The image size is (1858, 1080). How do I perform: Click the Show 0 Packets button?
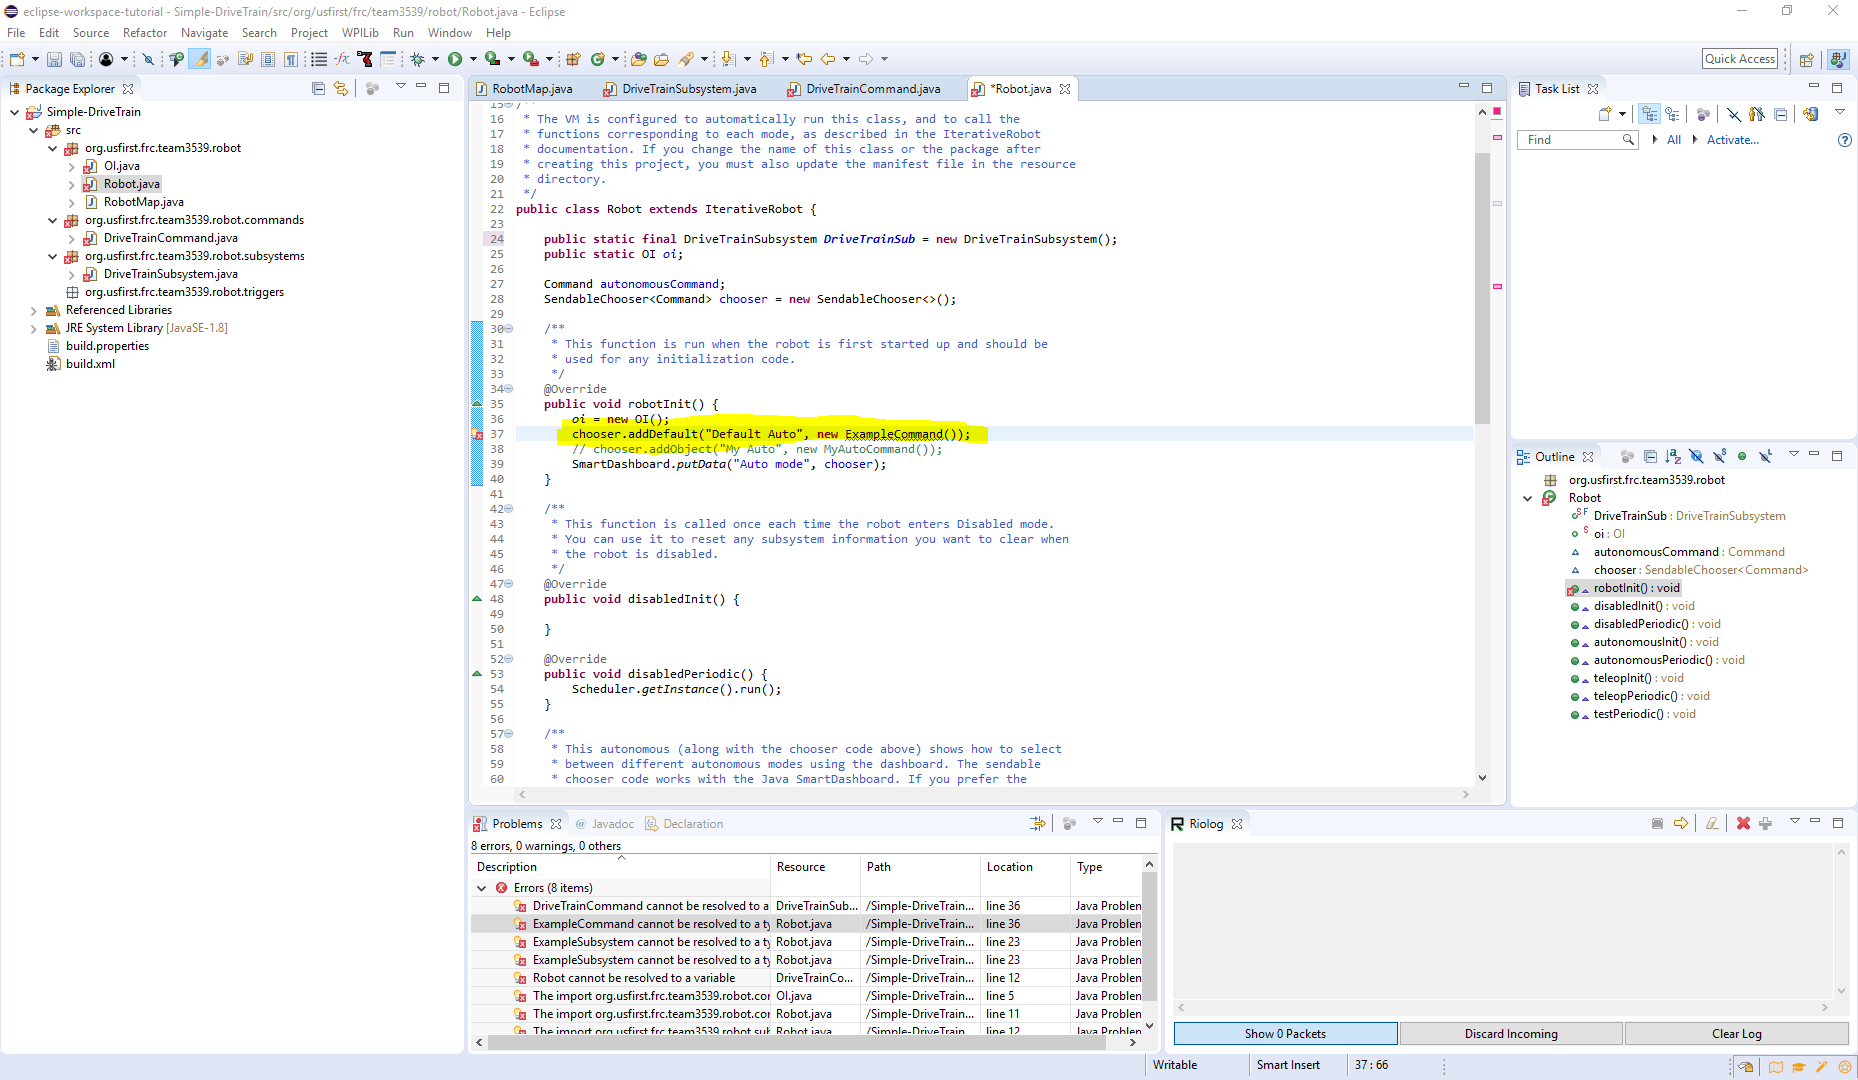[x=1285, y=1033]
